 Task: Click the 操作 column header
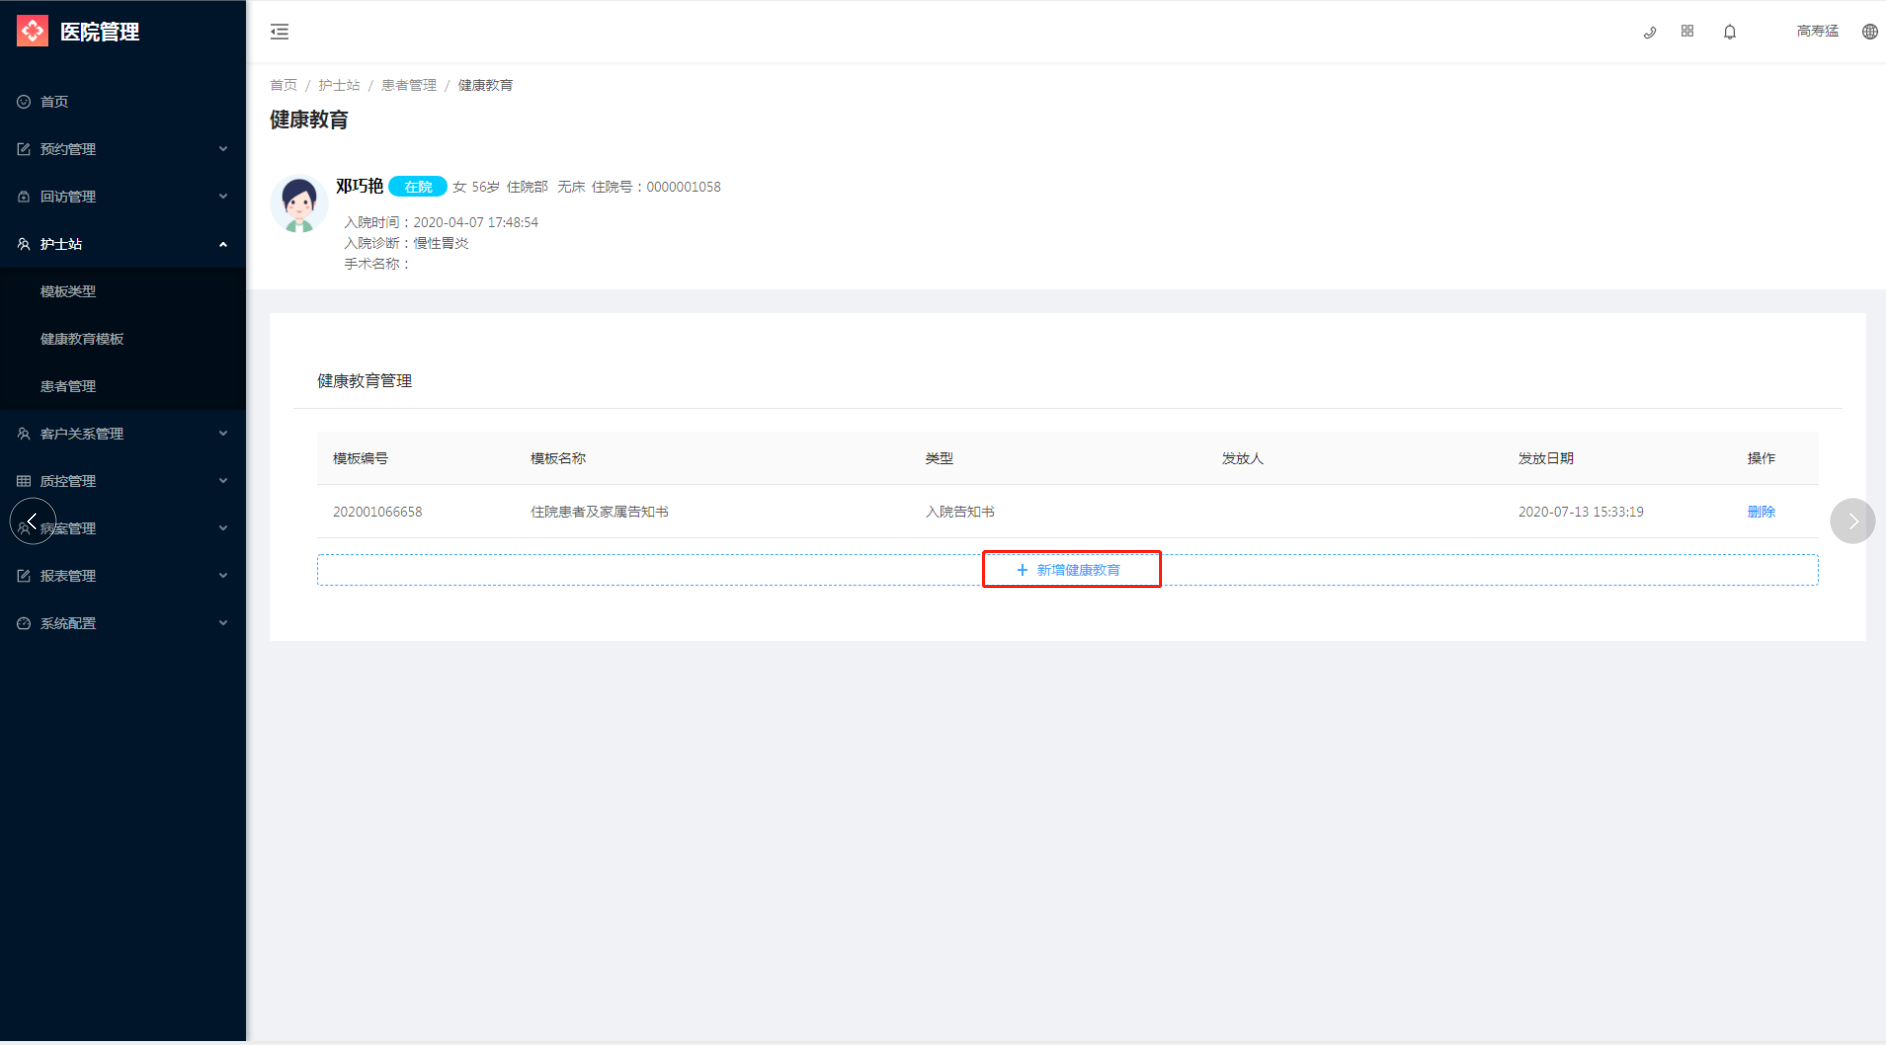coord(1761,459)
